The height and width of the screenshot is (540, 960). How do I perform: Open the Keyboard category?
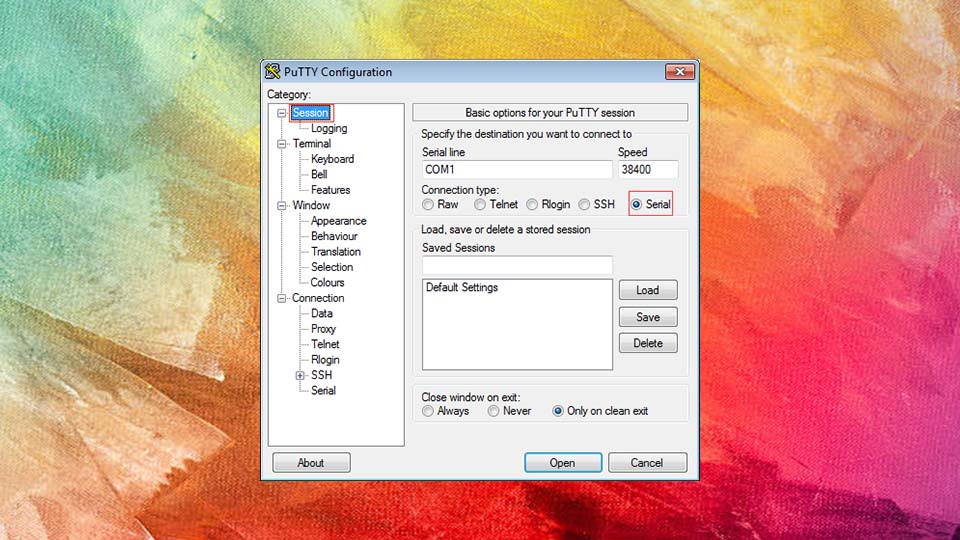click(x=332, y=159)
